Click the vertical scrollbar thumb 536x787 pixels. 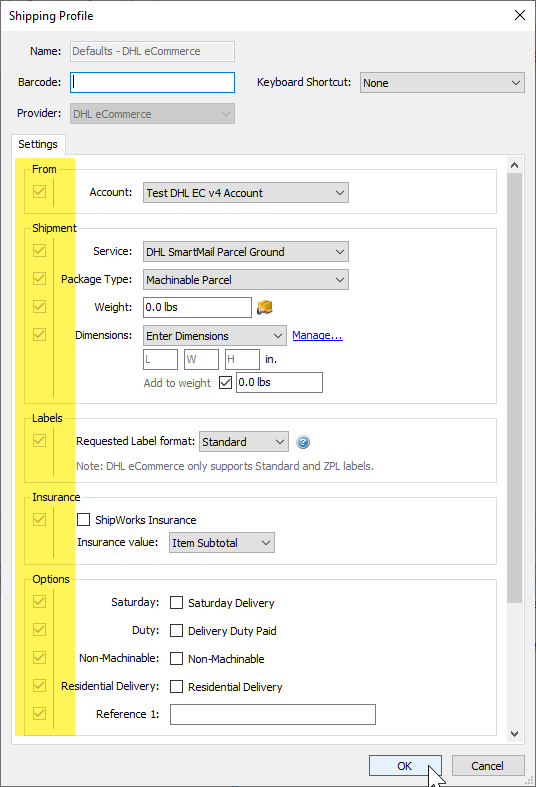pyautogui.click(x=514, y=388)
